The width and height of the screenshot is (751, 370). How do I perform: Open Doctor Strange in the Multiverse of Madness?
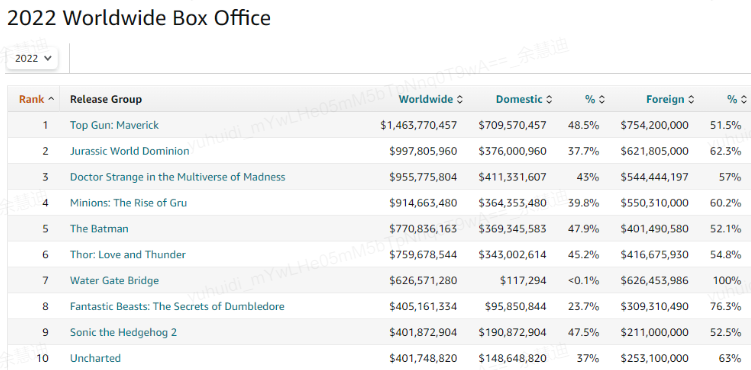(x=178, y=177)
